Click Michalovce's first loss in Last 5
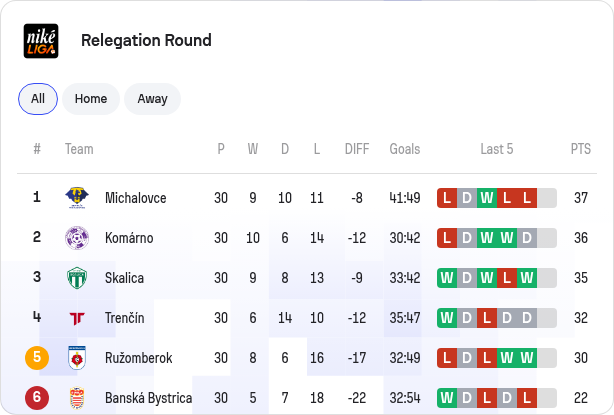The height and width of the screenshot is (415, 614). coord(447,198)
